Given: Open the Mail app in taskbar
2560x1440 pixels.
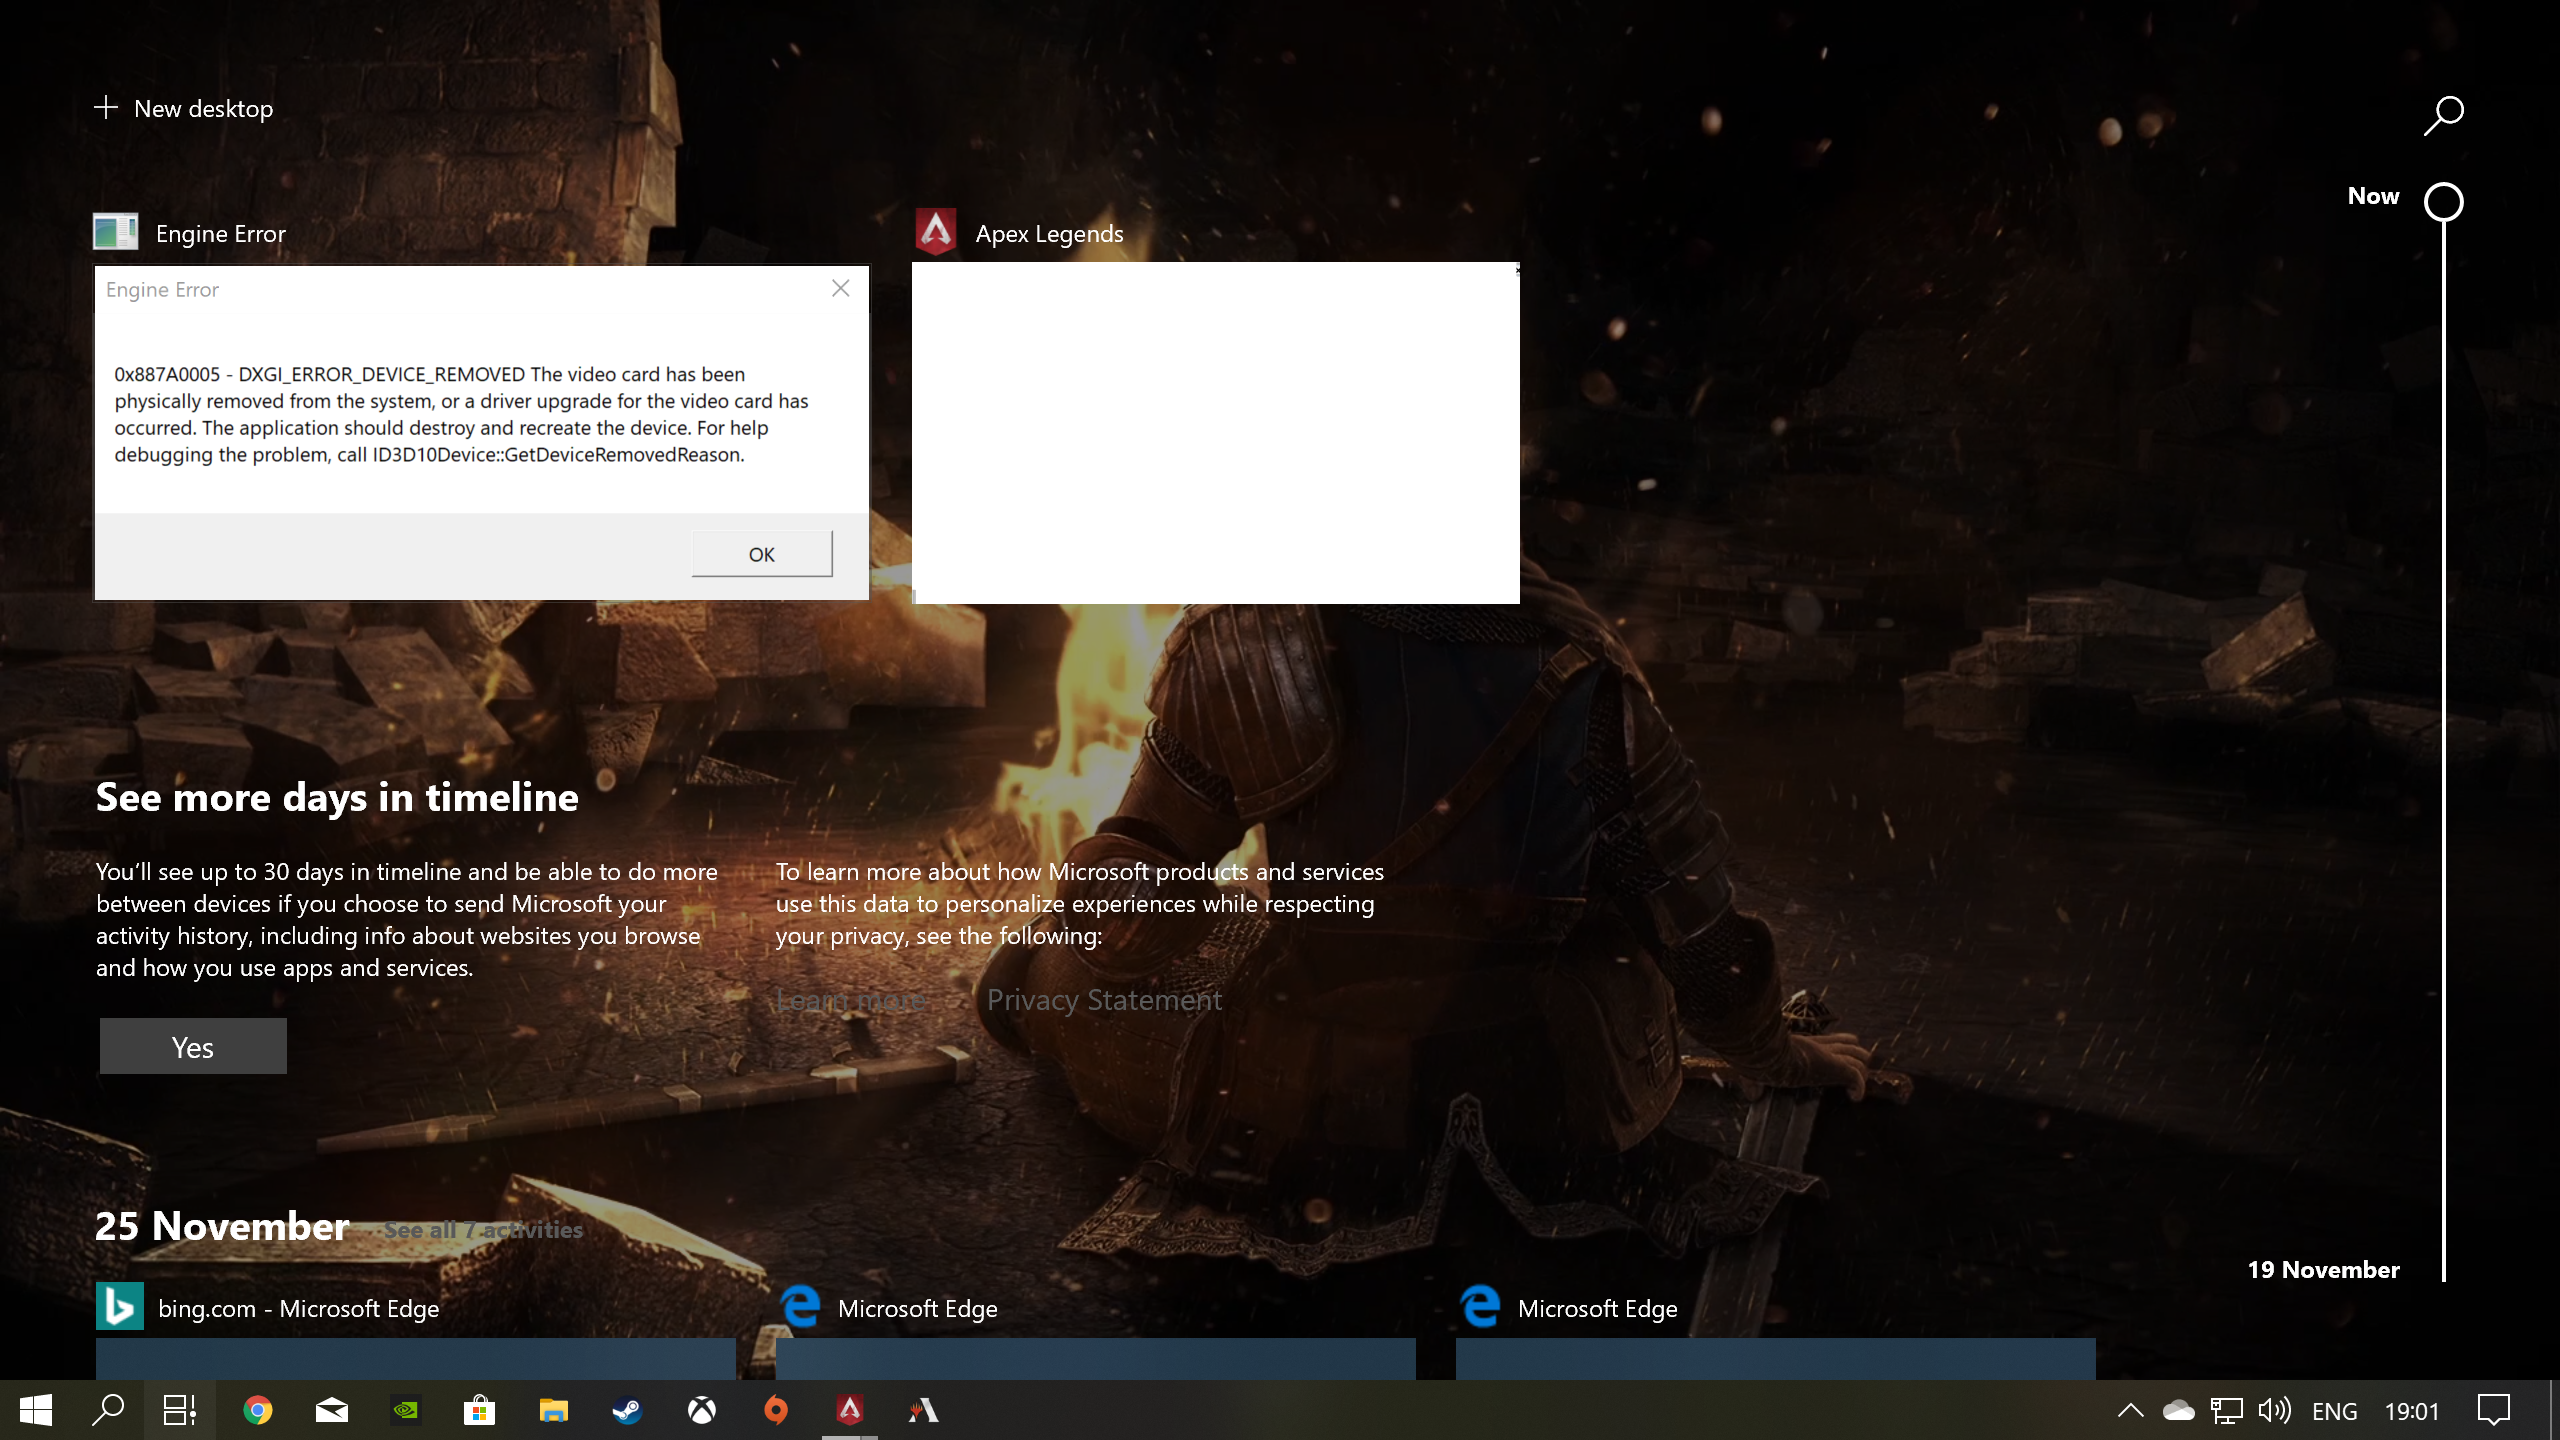Looking at the screenshot, I should [x=332, y=1410].
